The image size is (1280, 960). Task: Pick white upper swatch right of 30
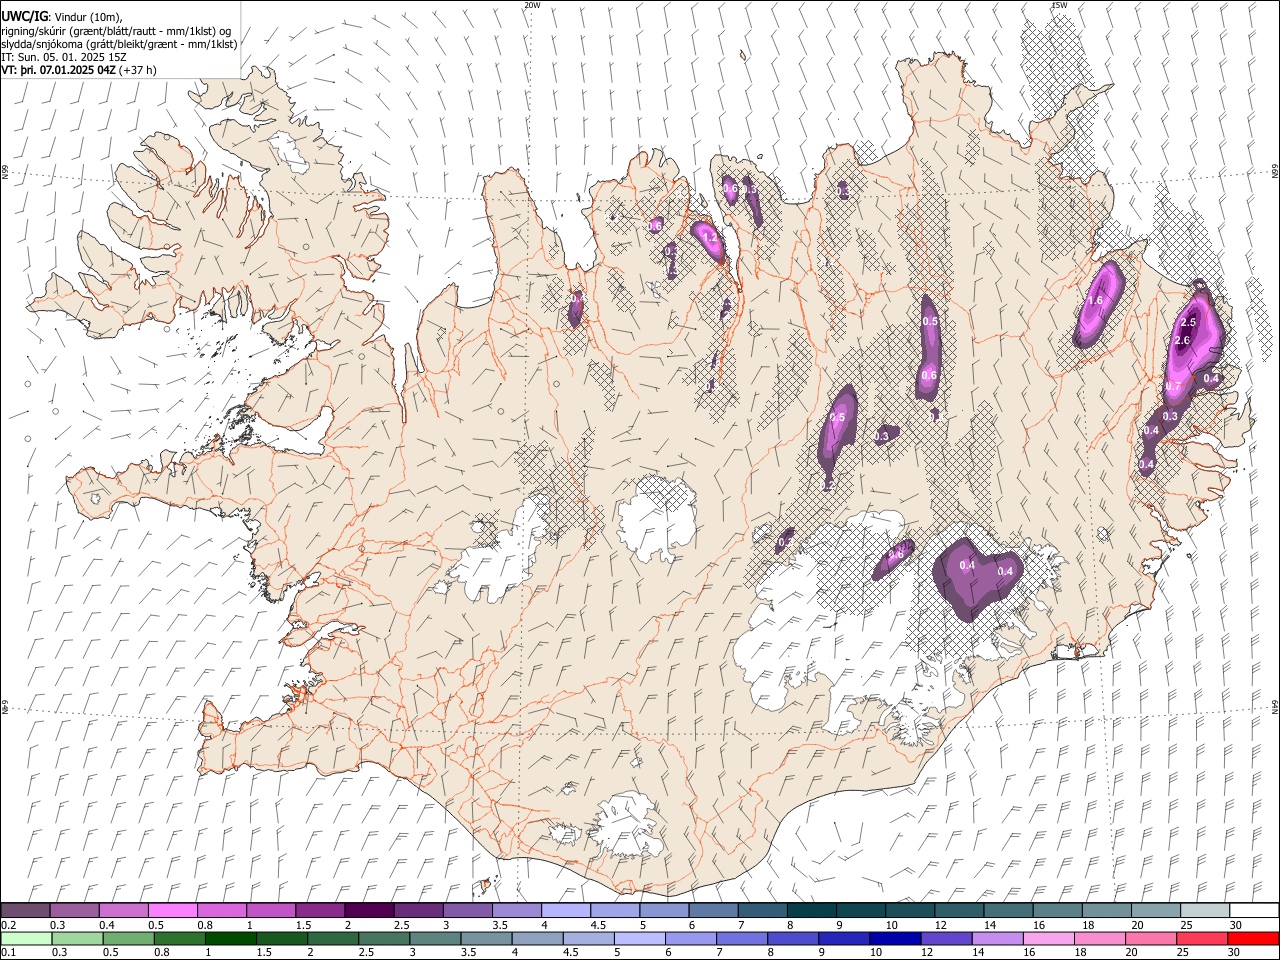click(x=1254, y=911)
